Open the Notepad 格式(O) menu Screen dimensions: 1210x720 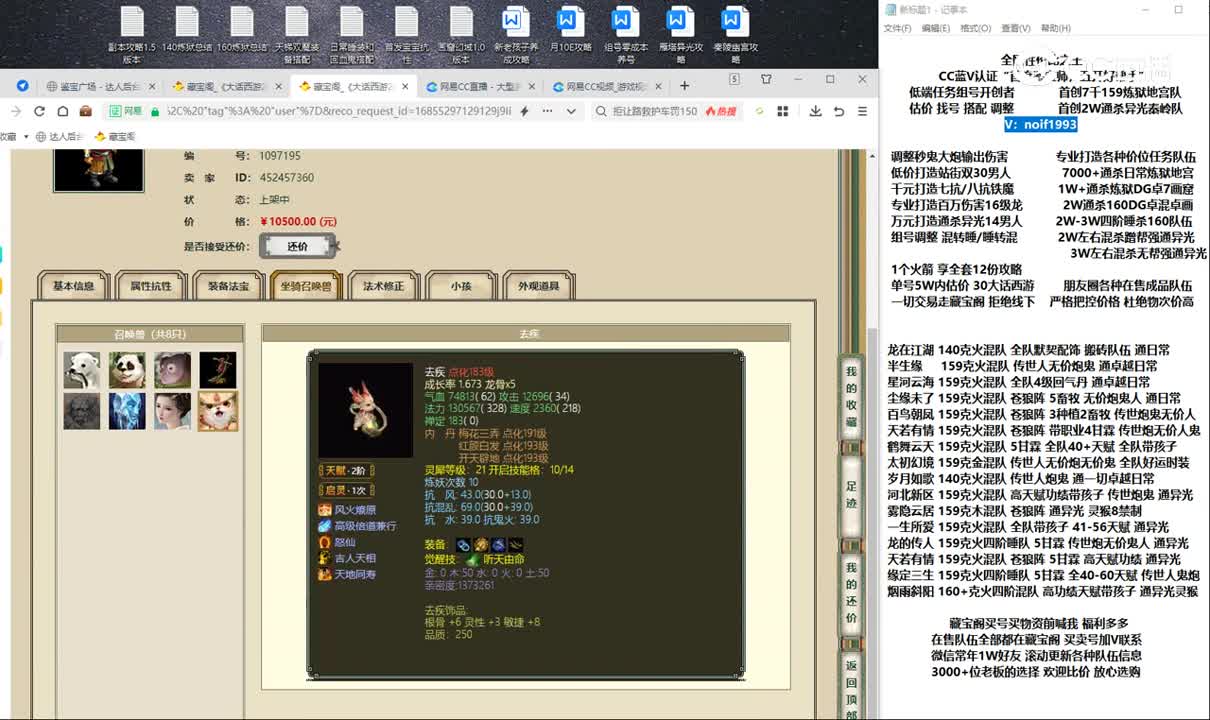[x=975, y=28]
